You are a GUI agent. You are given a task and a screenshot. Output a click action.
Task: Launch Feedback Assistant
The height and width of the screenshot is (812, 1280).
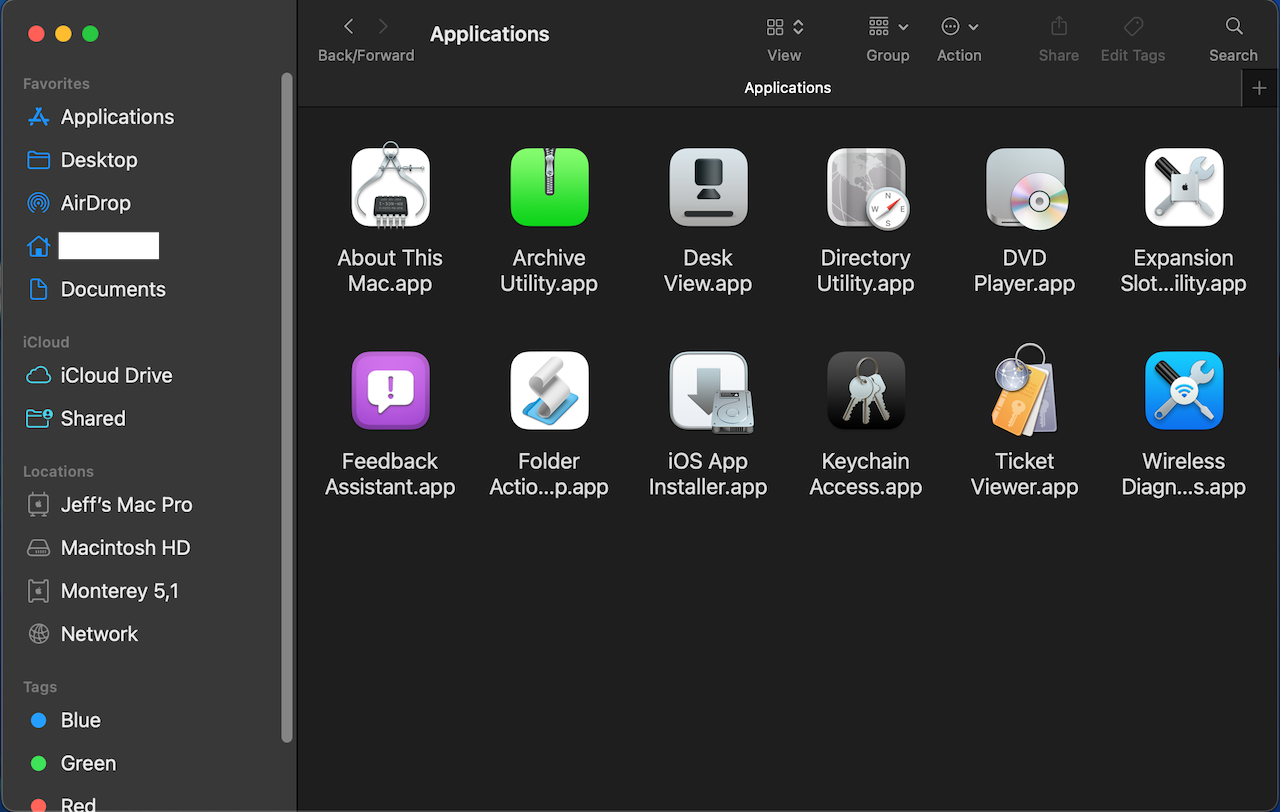[x=390, y=390]
